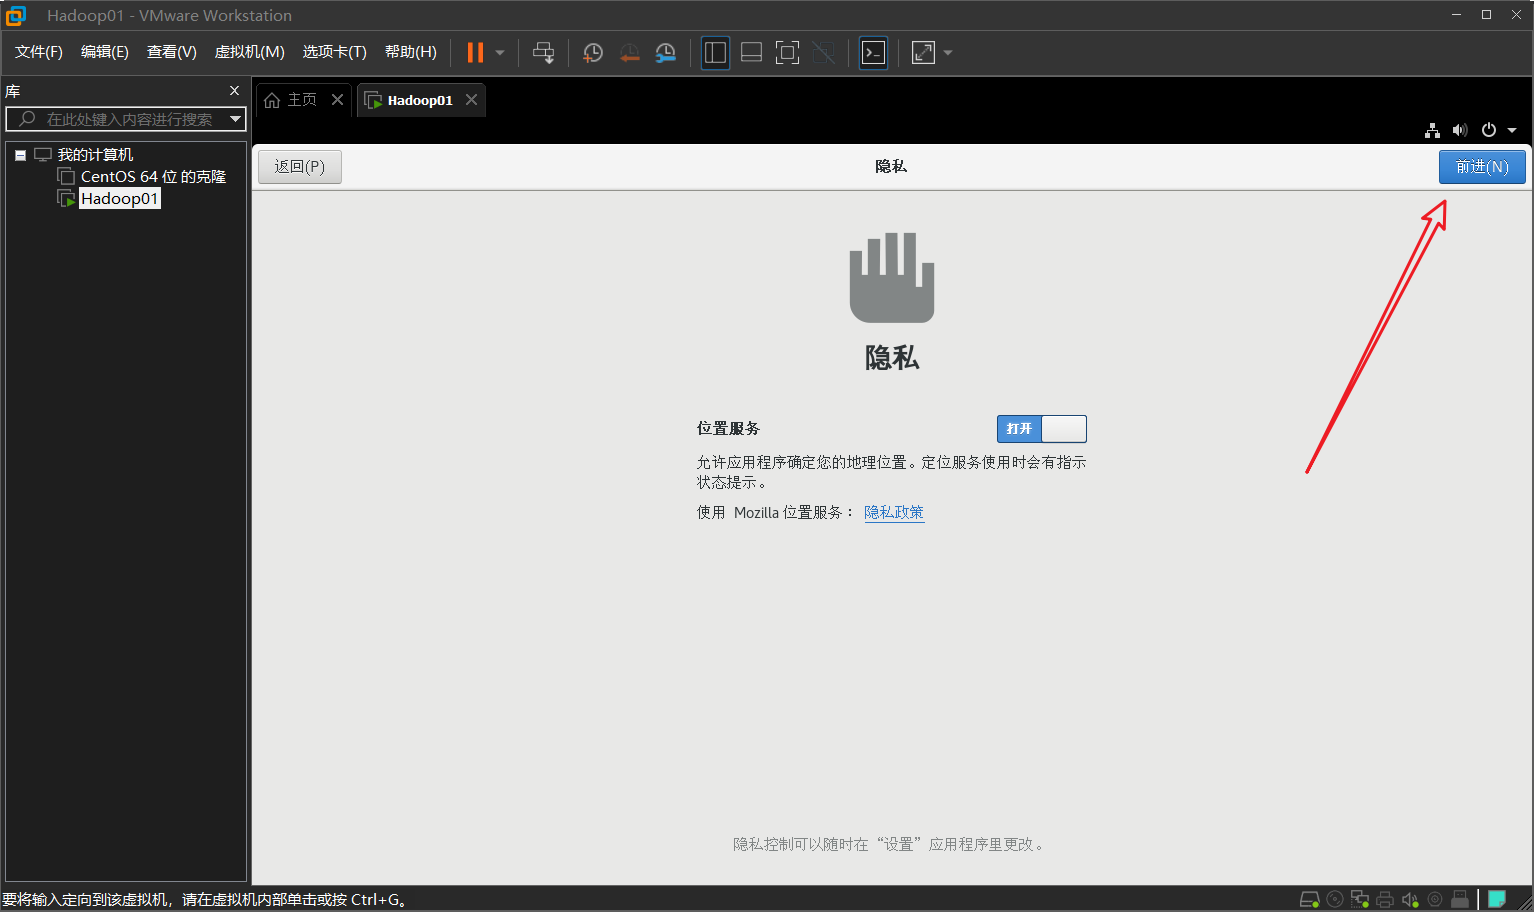Click the guest volume speaker icon
Screen dimensions: 1534x912
[1460, 130]
